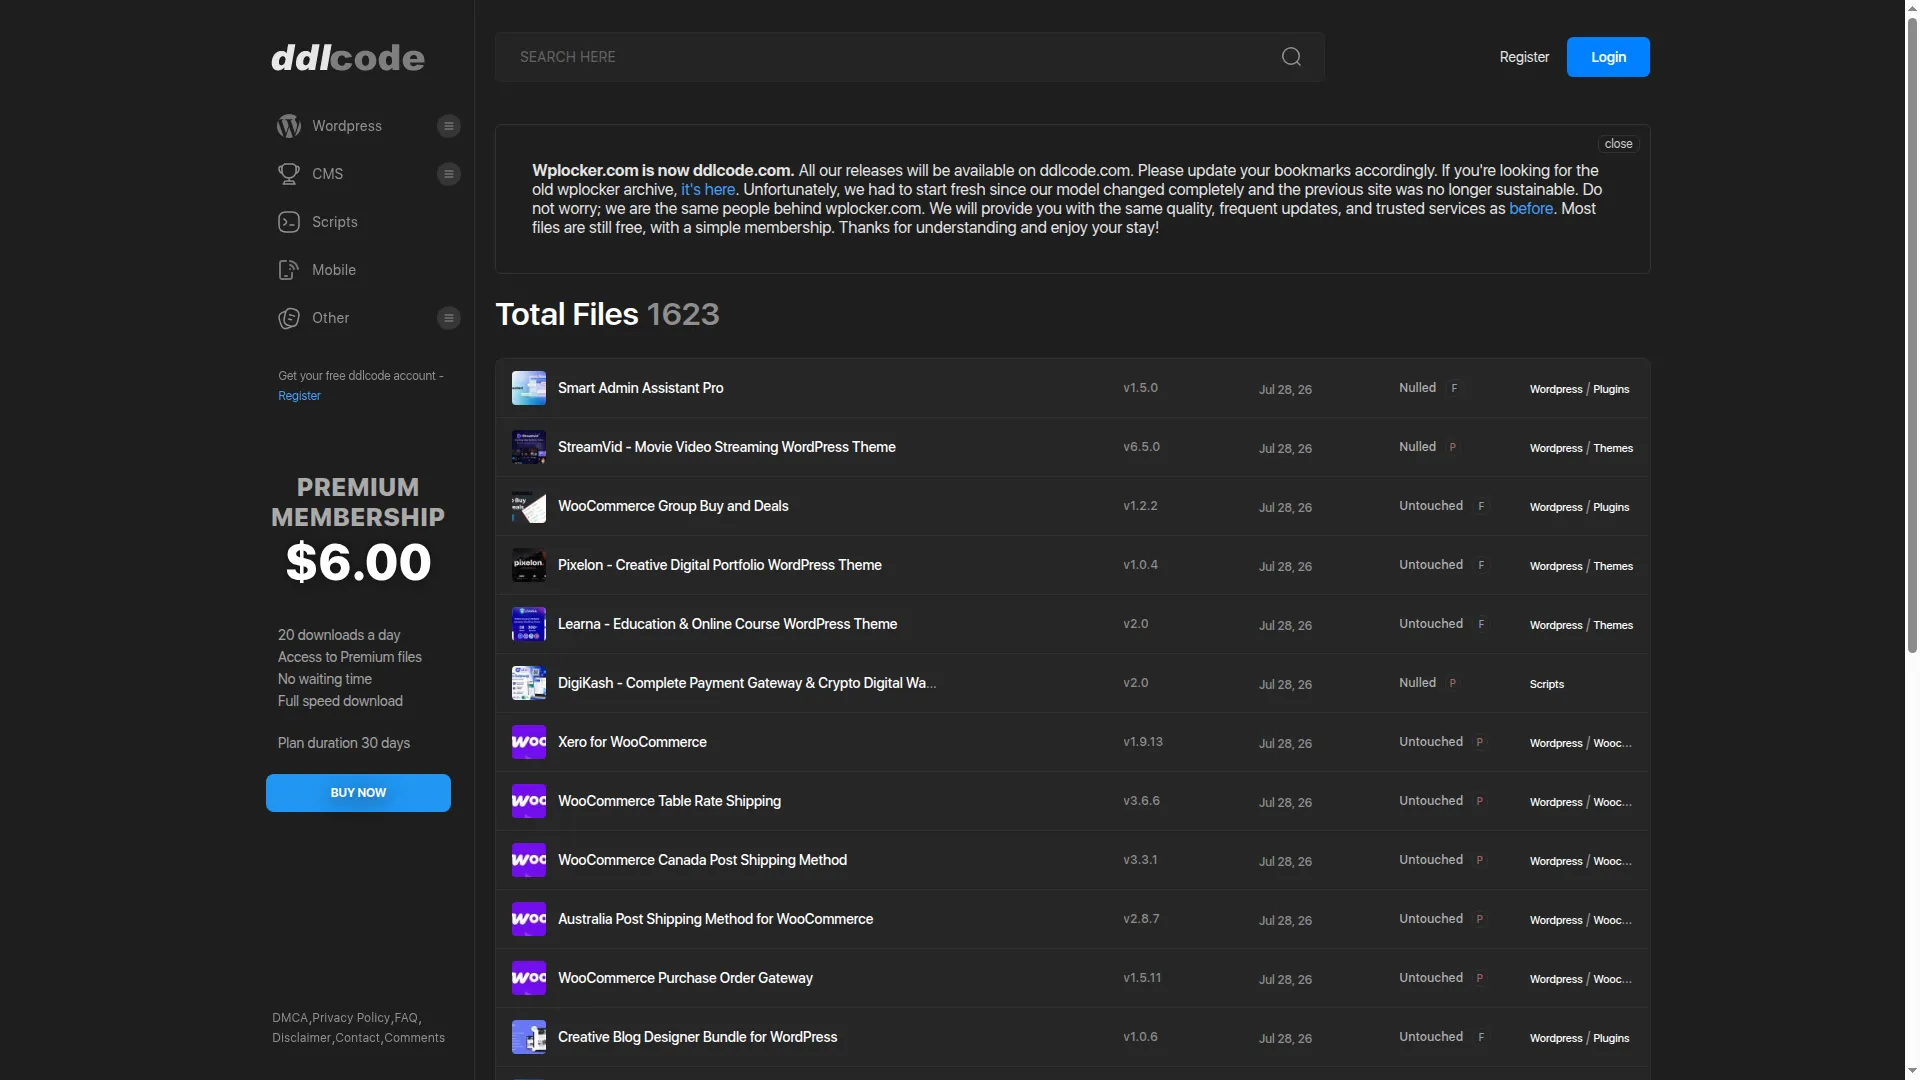
Task: Open "Smart Admin Assistant Pro" title
Action: pyautogui.click(x=640, y=388)
